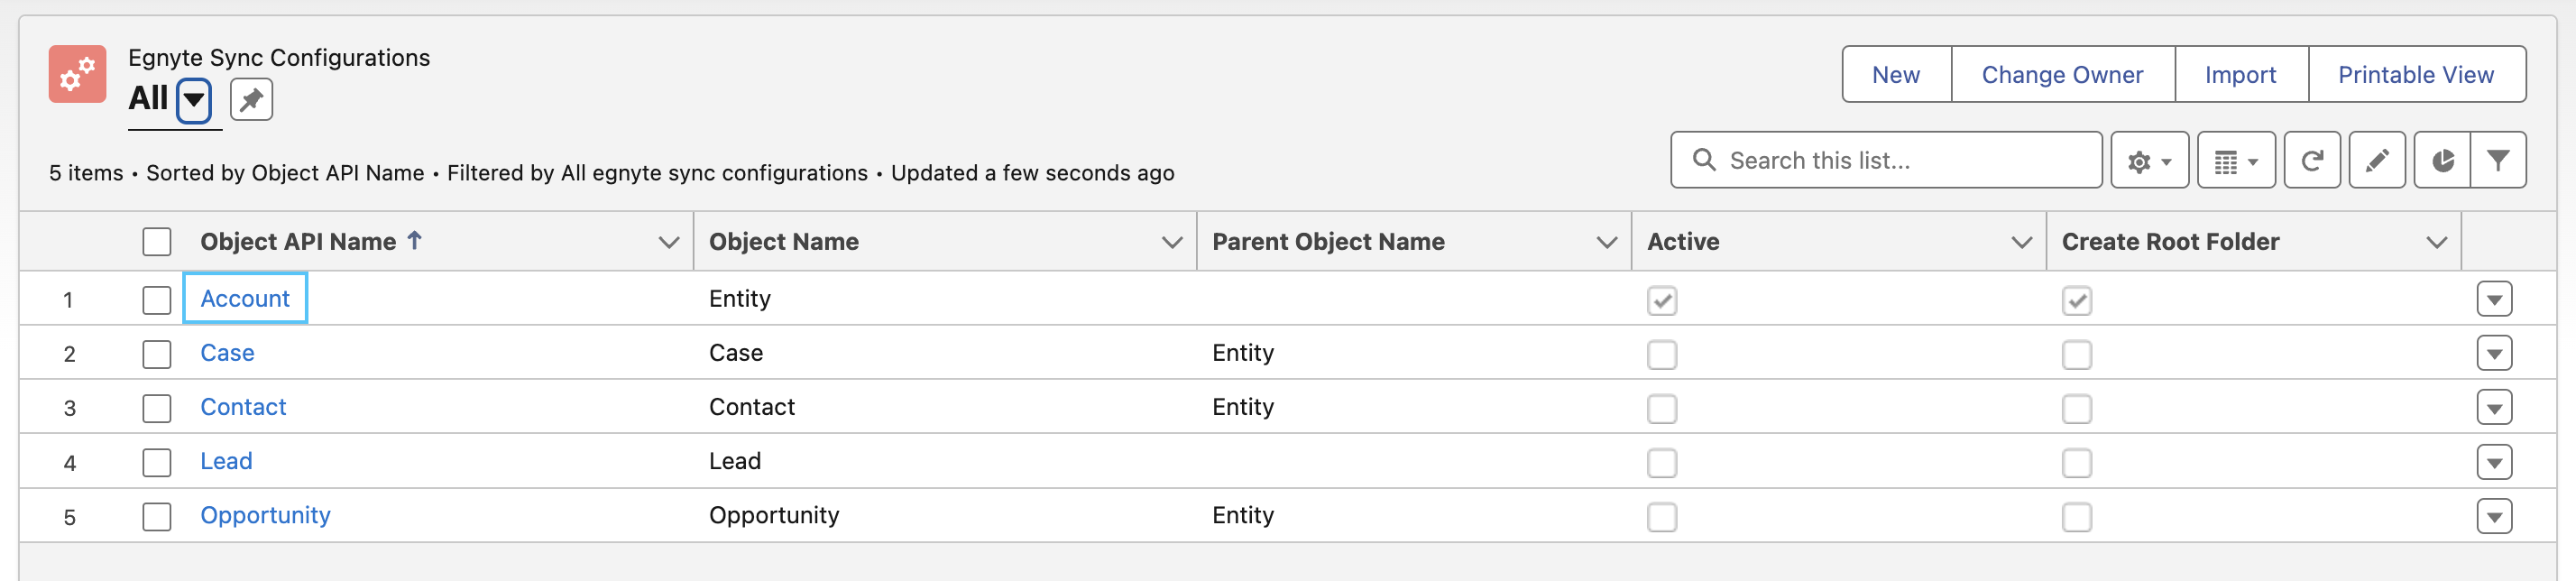Open the display-as table selector
The width and height of the screenshot is (2576, 581).
tap(2236, 160)
